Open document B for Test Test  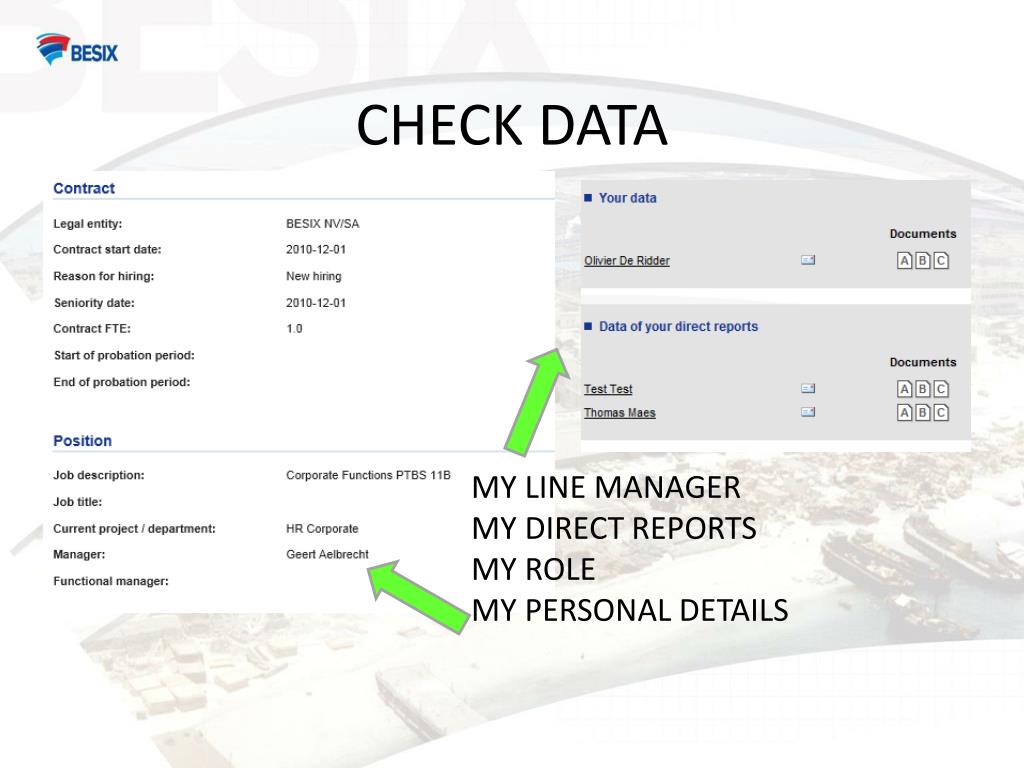(x=923, y=389)
